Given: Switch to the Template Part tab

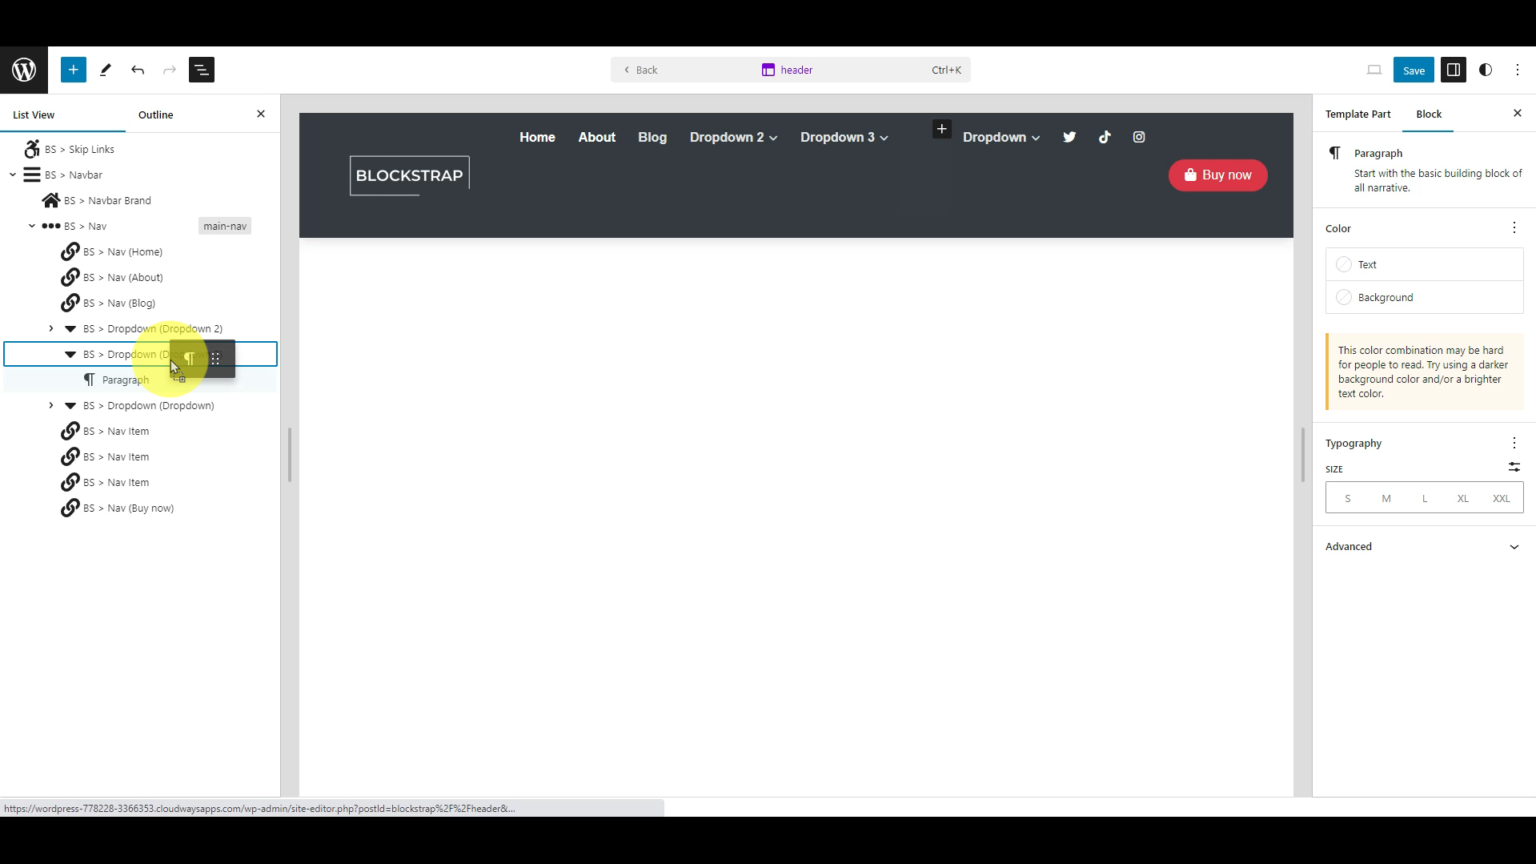Looking at the screenshot, I should (x=1358, y=114).
